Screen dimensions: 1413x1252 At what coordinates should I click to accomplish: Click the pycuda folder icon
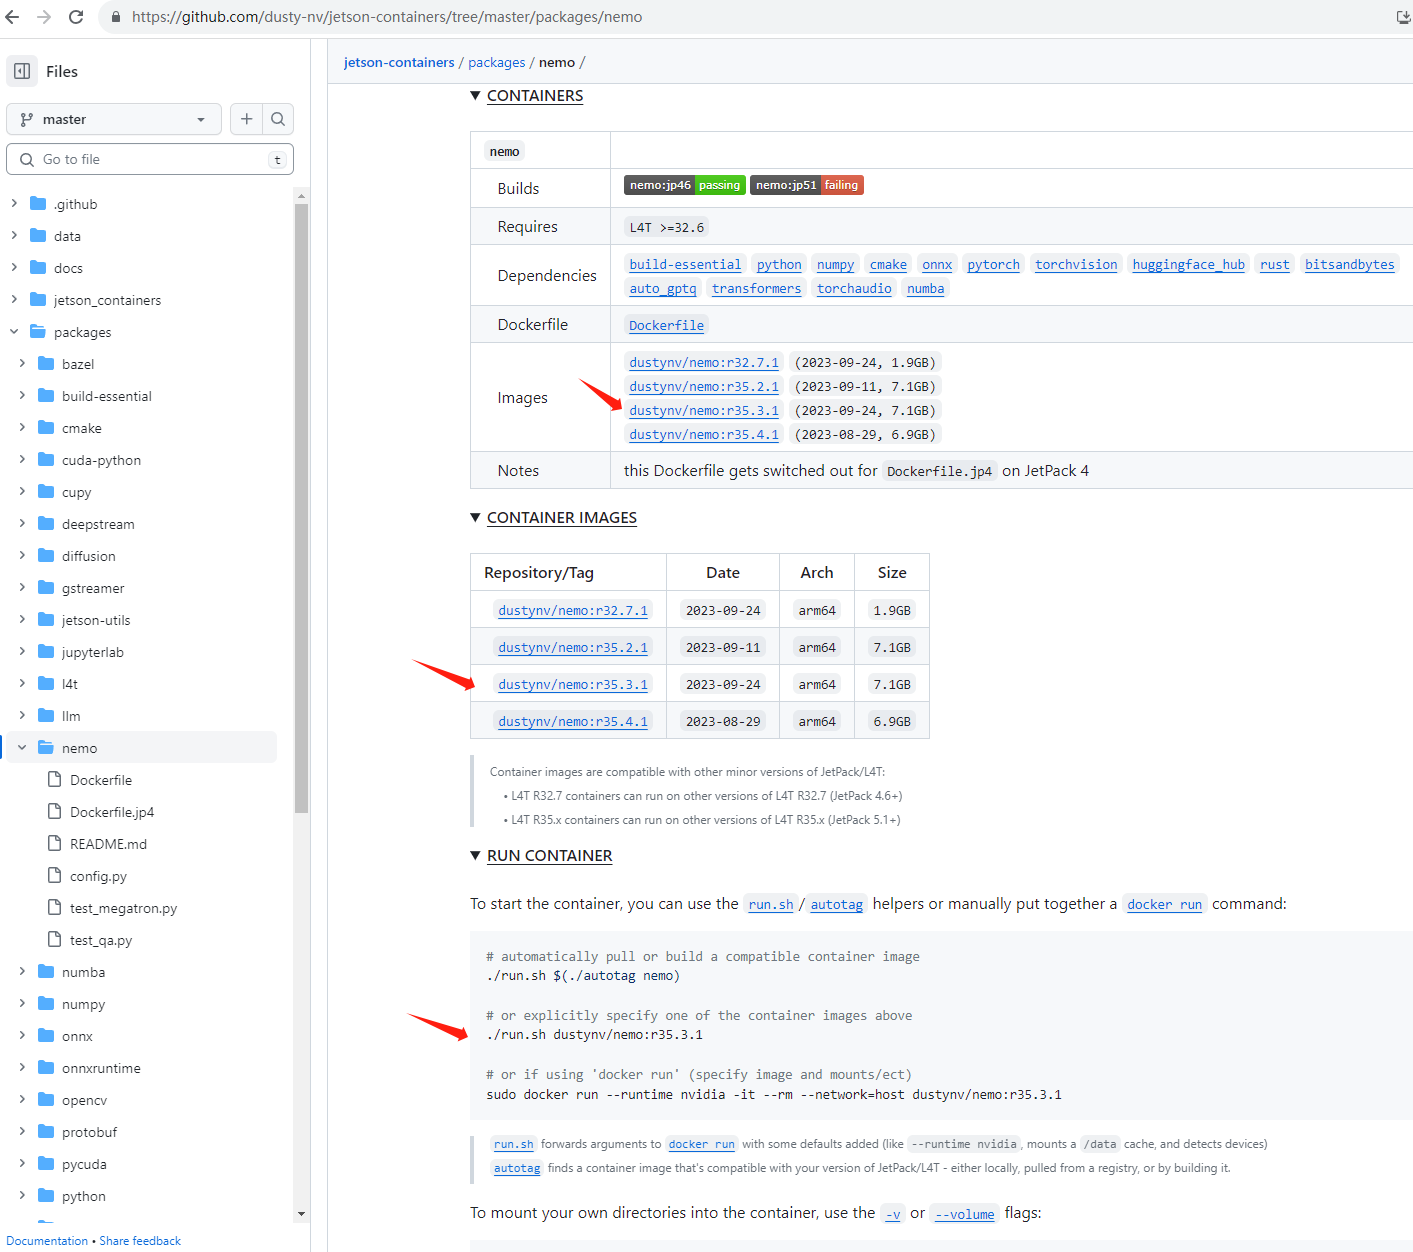(x=46, y=1163)
